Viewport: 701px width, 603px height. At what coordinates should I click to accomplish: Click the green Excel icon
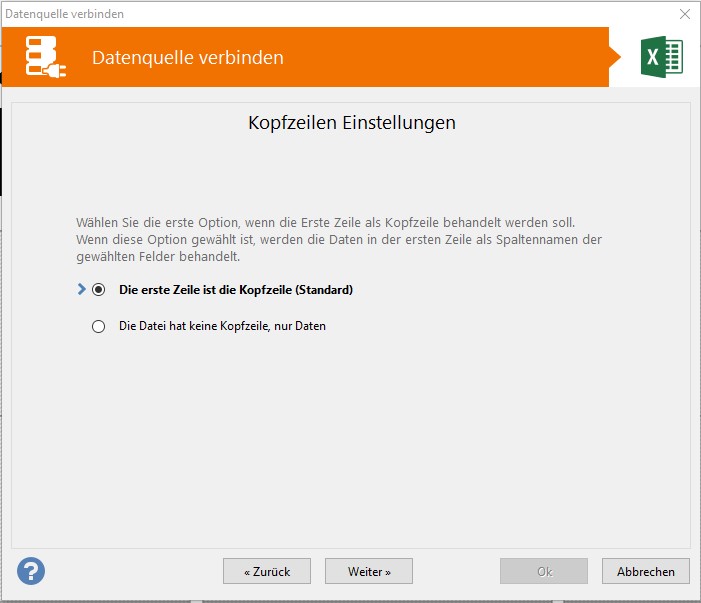coord(661,57)
